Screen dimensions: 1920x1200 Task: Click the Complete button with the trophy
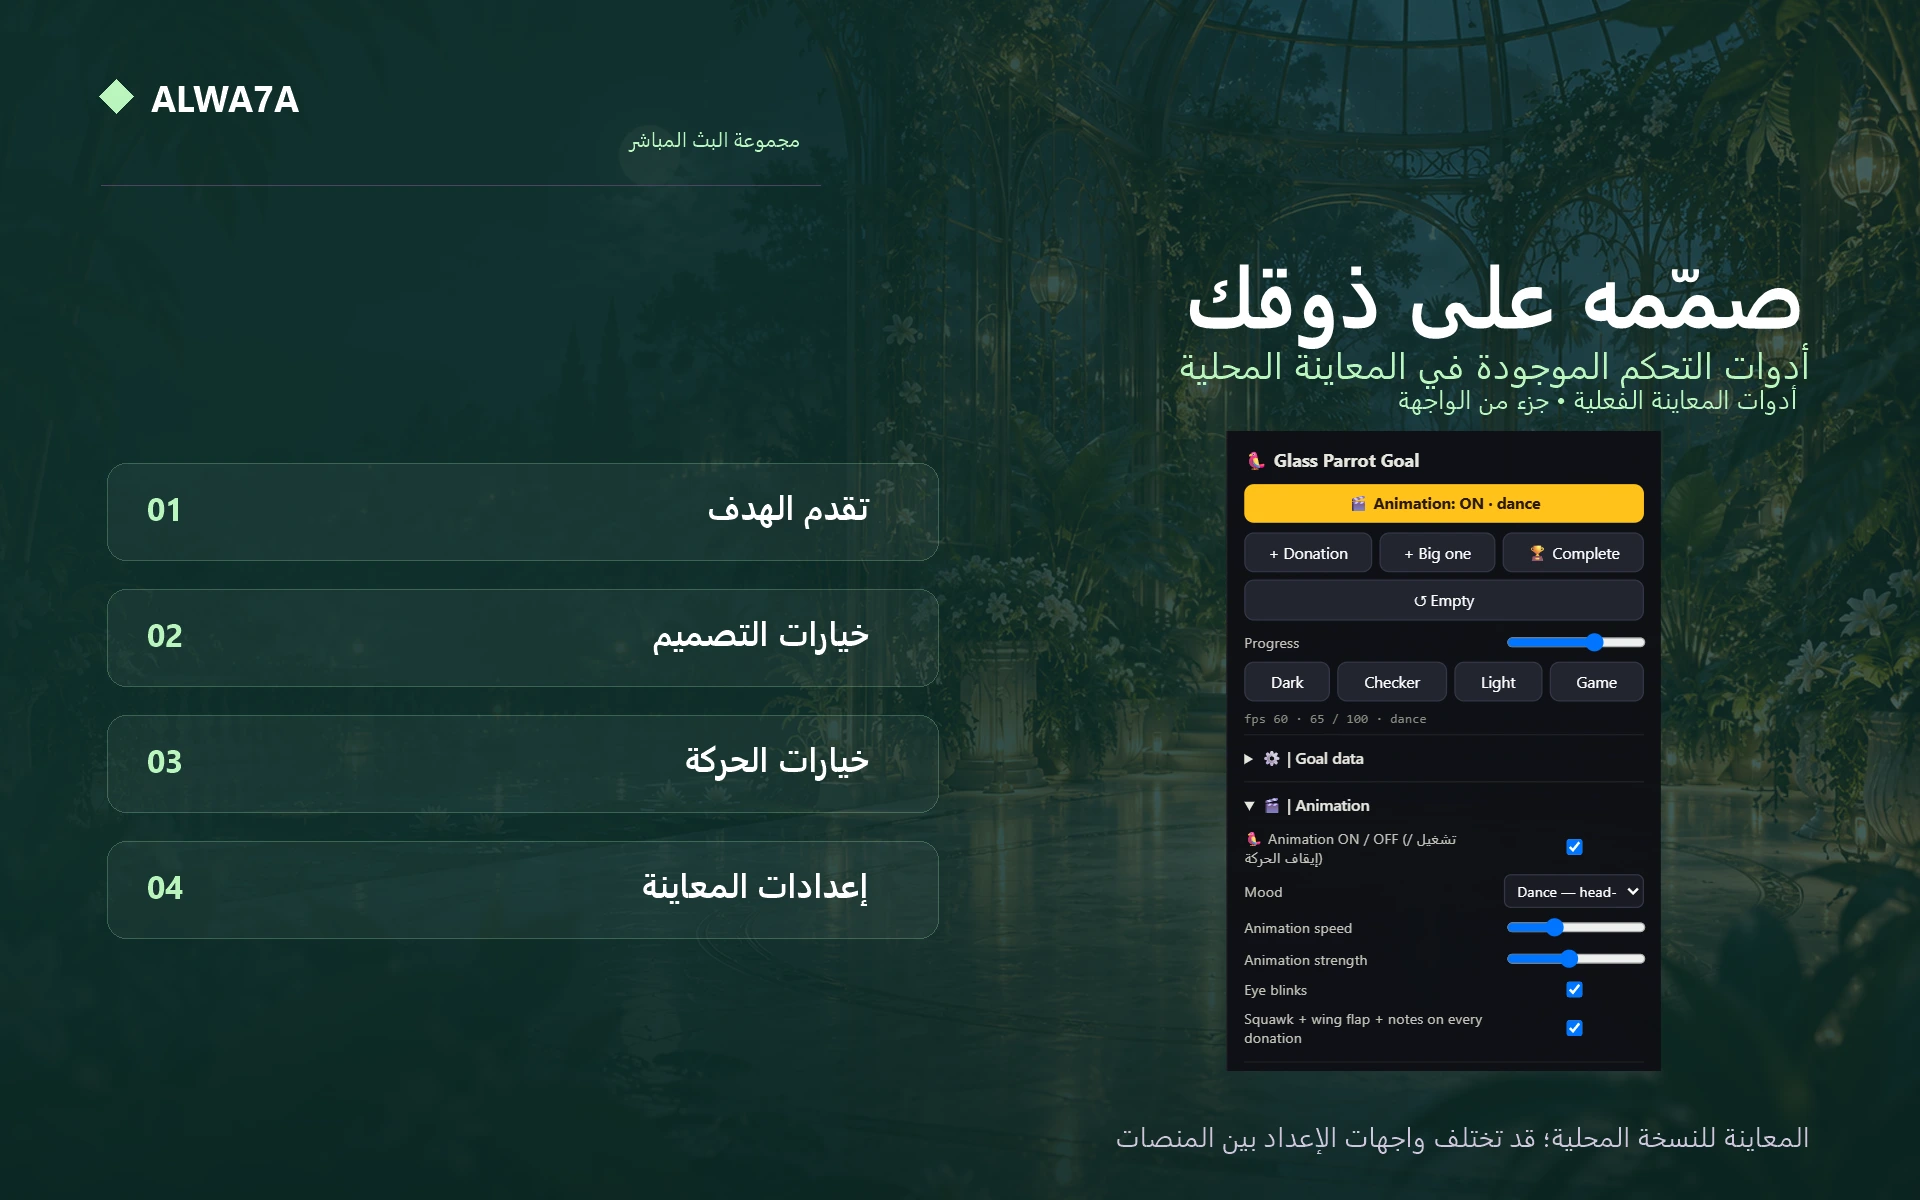(x=1574, y=553)
